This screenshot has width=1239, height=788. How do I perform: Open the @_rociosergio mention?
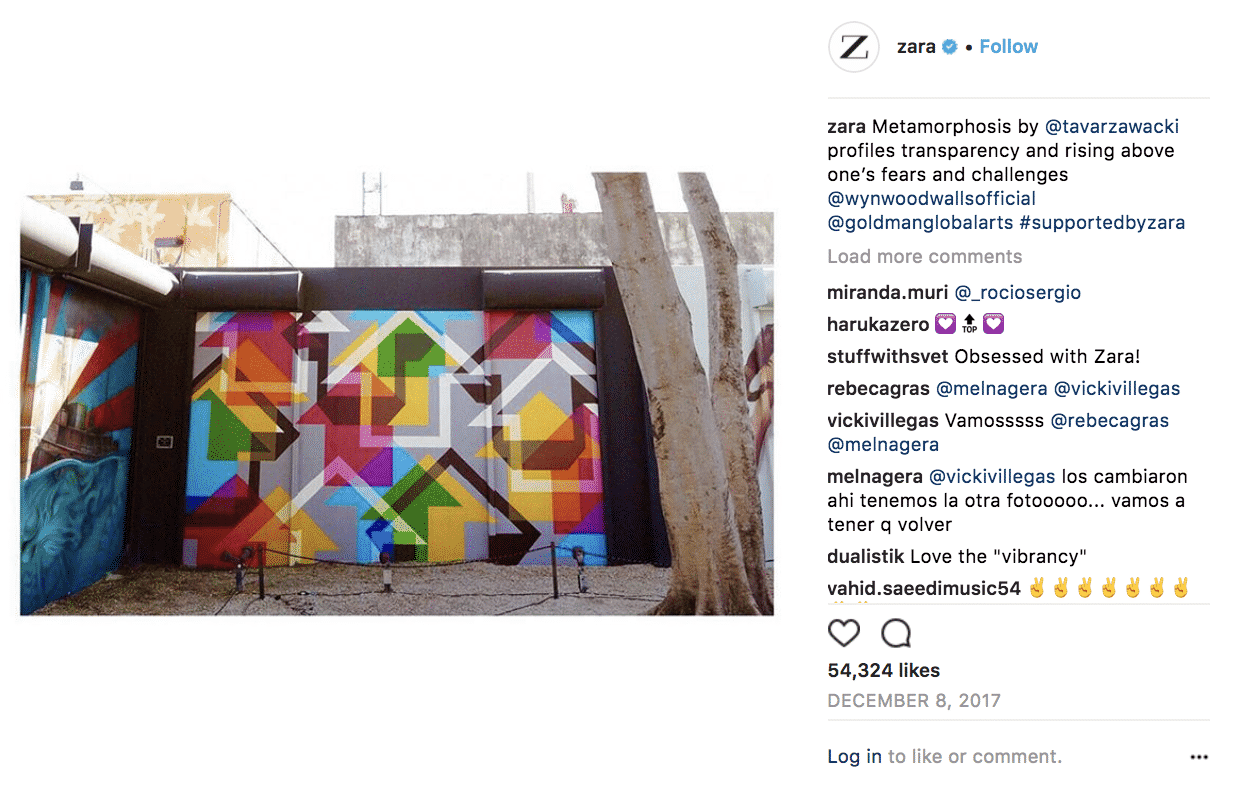pyautogui.click(x=1018, y=293)
